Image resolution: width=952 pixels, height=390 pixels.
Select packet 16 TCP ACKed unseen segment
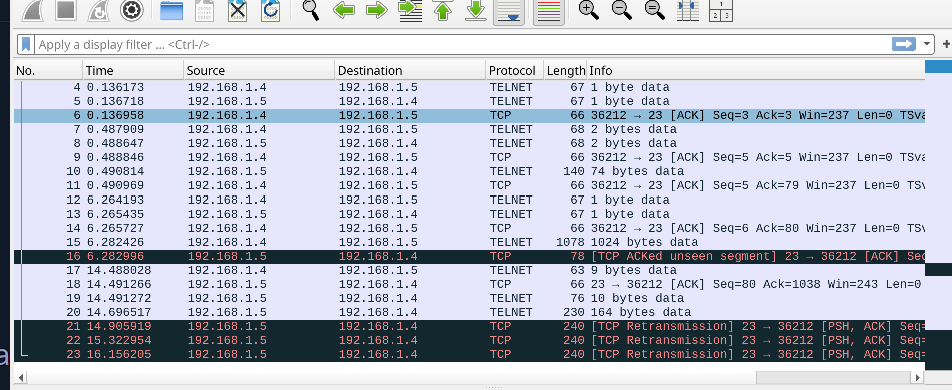(469, 256)
